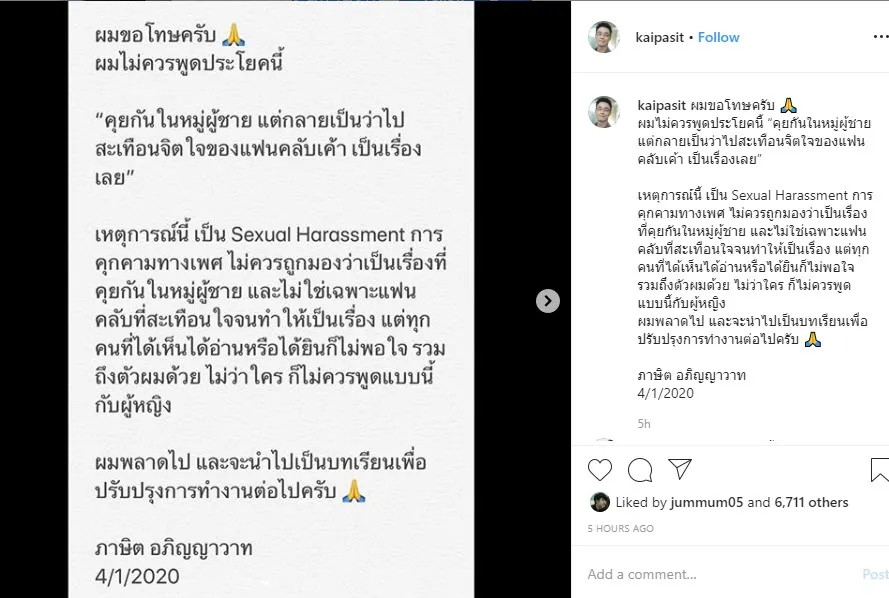This screenshot has height=598, width=889.
Task: Click the 5h caption time label
Action: click(x=644, y=423)
